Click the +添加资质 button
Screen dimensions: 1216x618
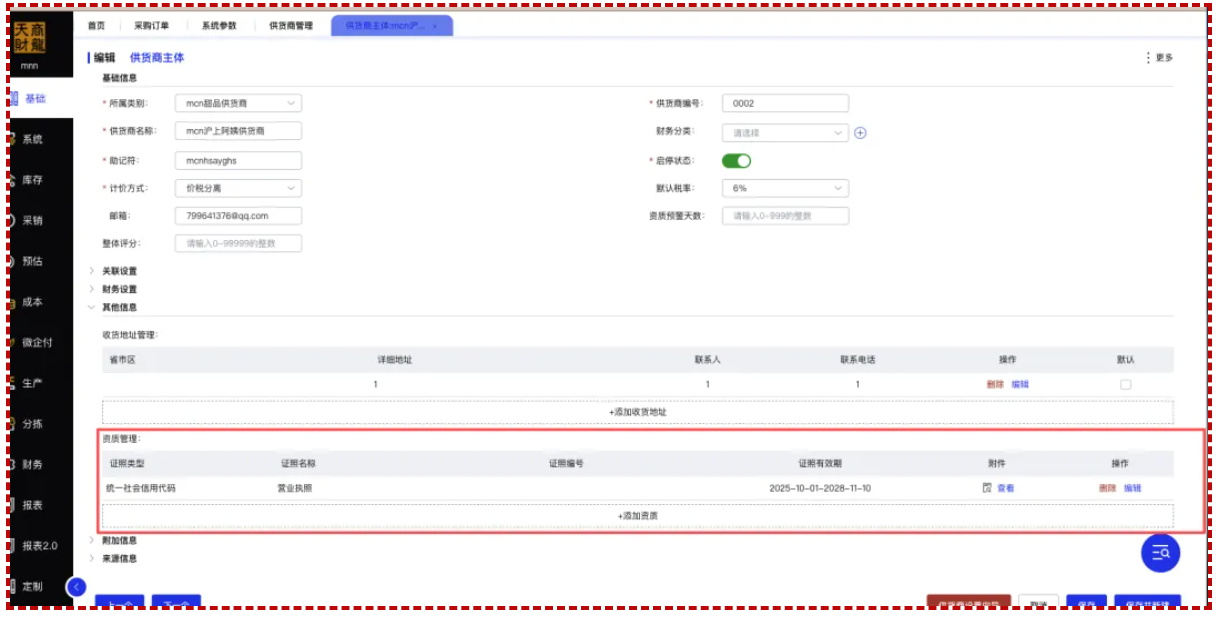click(x=637, y=516)
